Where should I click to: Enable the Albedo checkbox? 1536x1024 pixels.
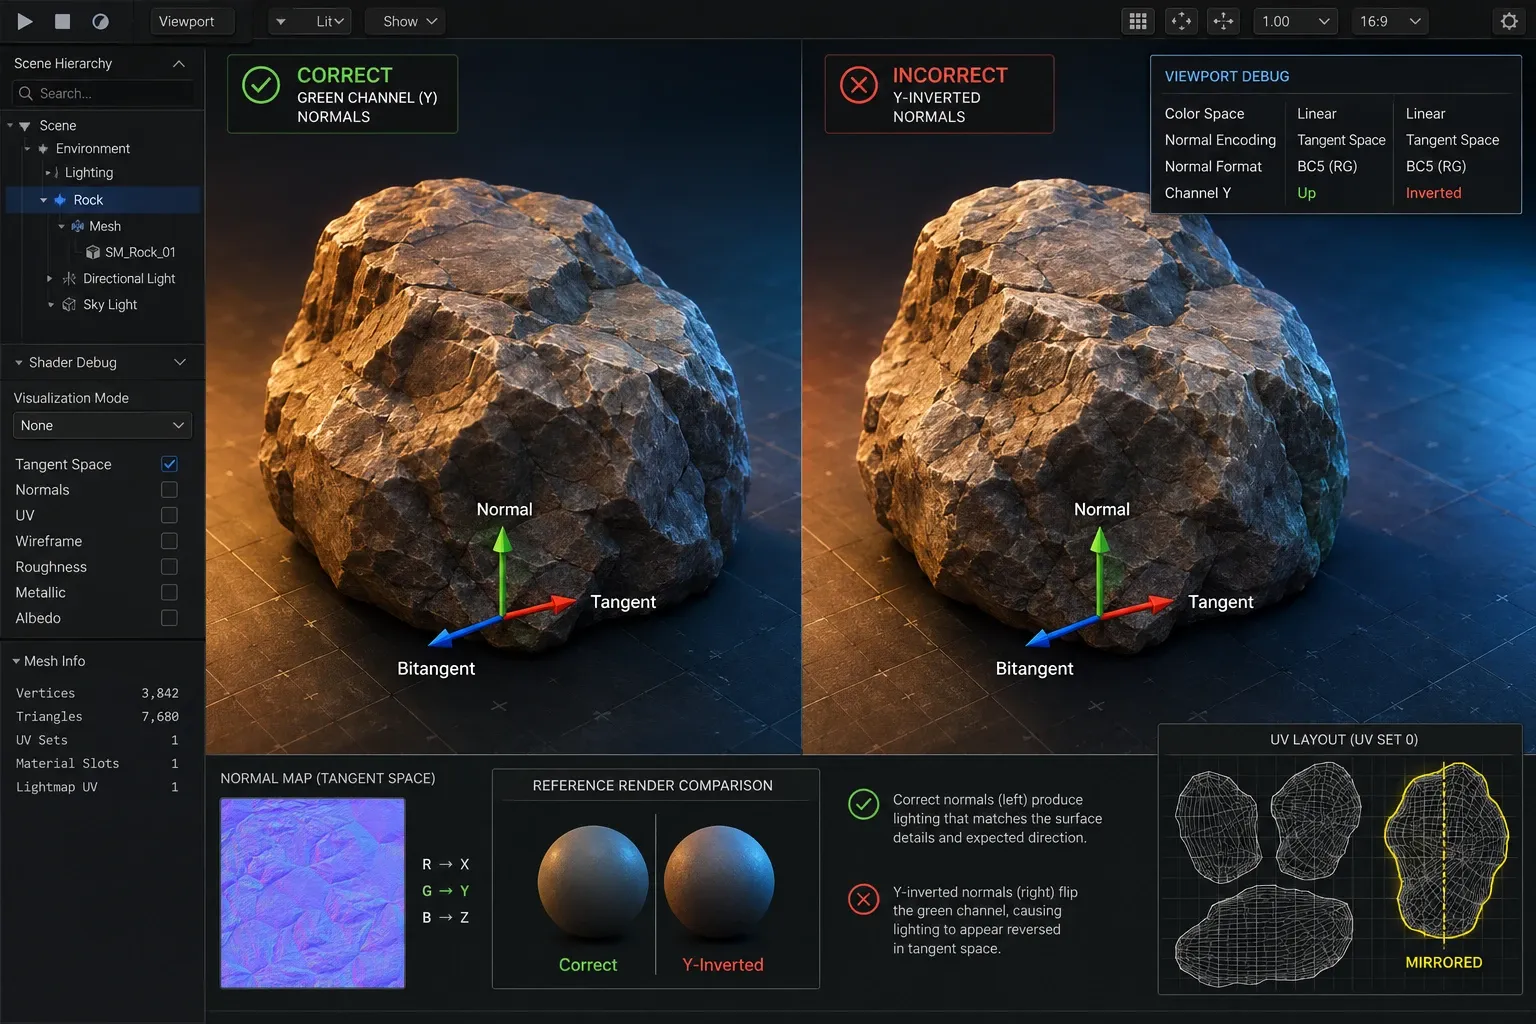click(x=169, y=618)
